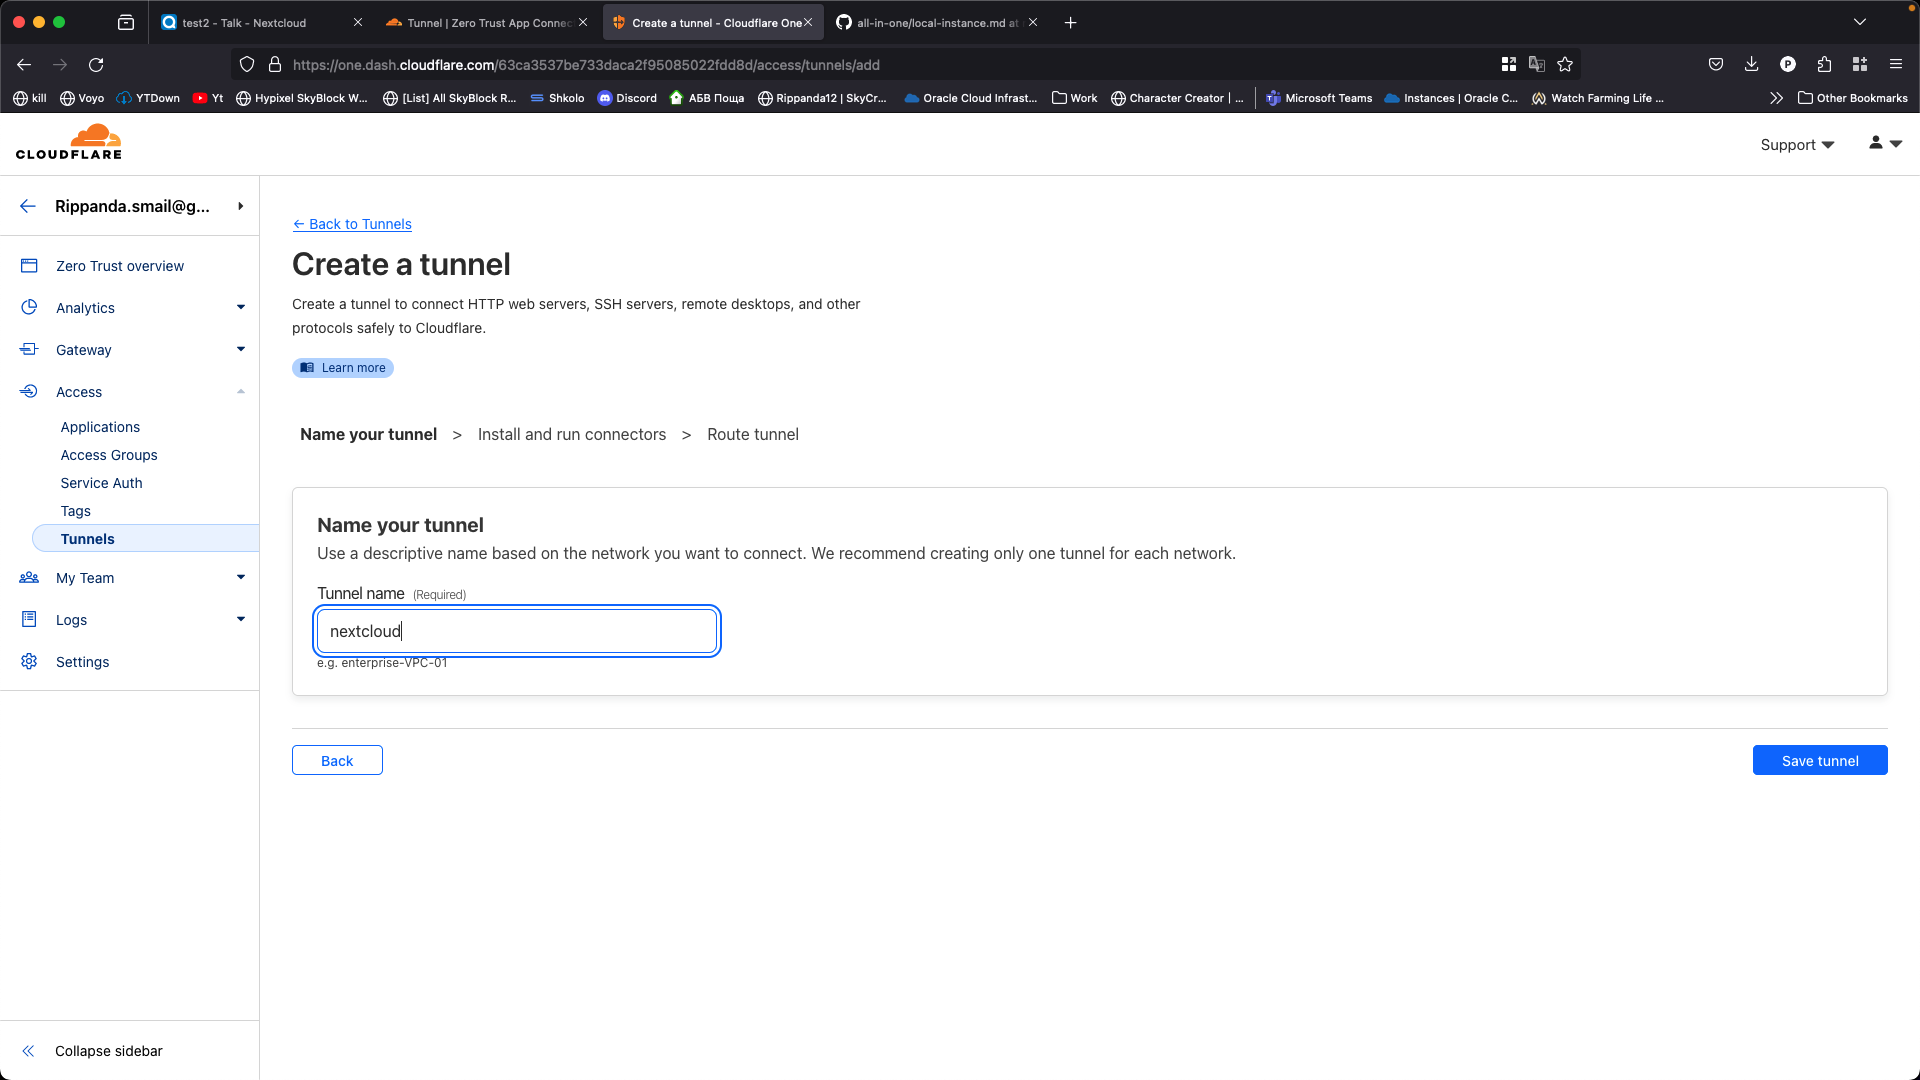Switch to all-in-one/local-instance.md GitHub tab

pyautogui.click(x=936, y=22)
